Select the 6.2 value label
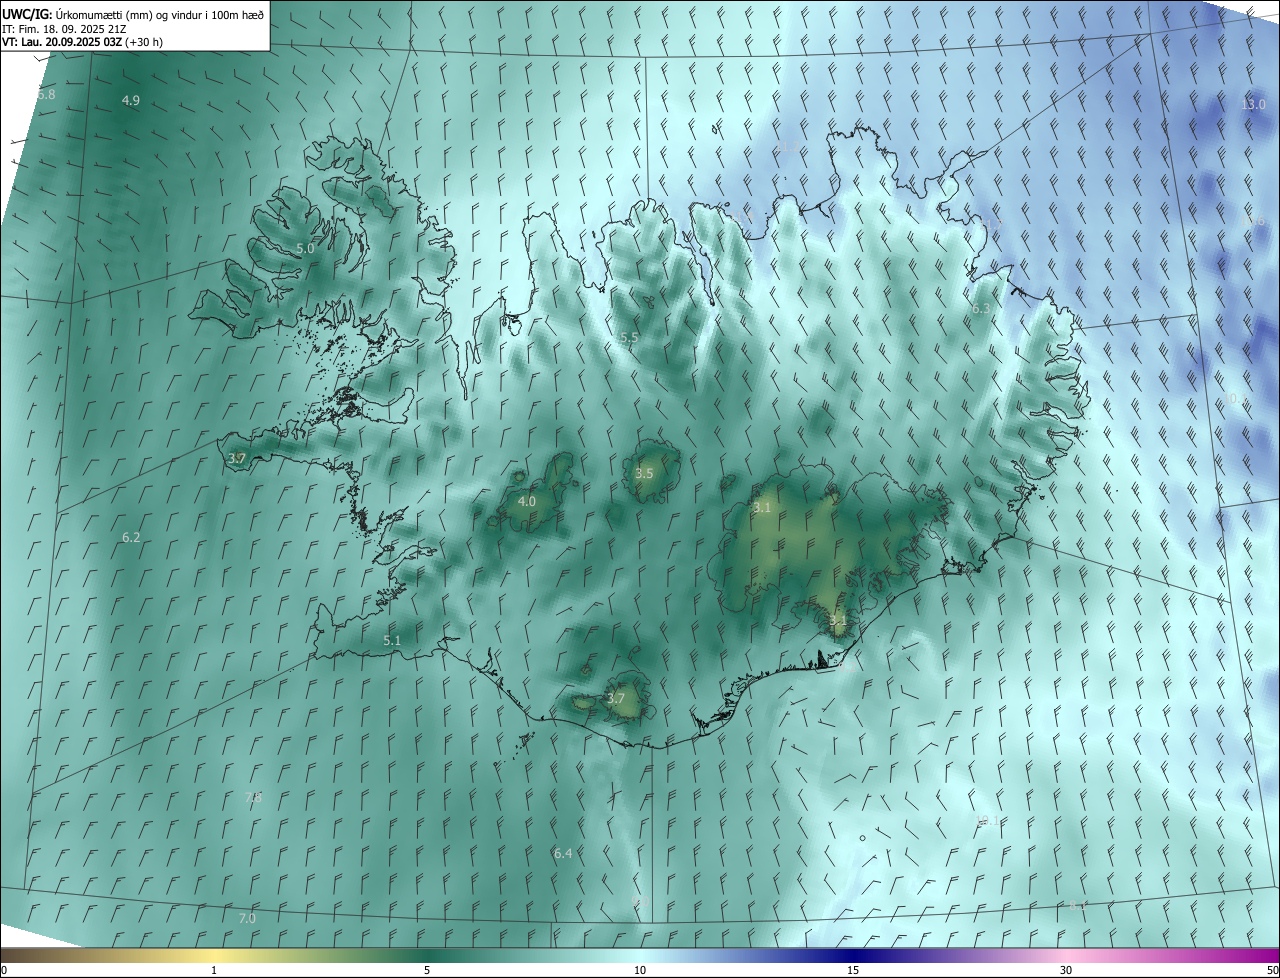This screenshot has width=1280, height=978. click(x=131, y=537)
